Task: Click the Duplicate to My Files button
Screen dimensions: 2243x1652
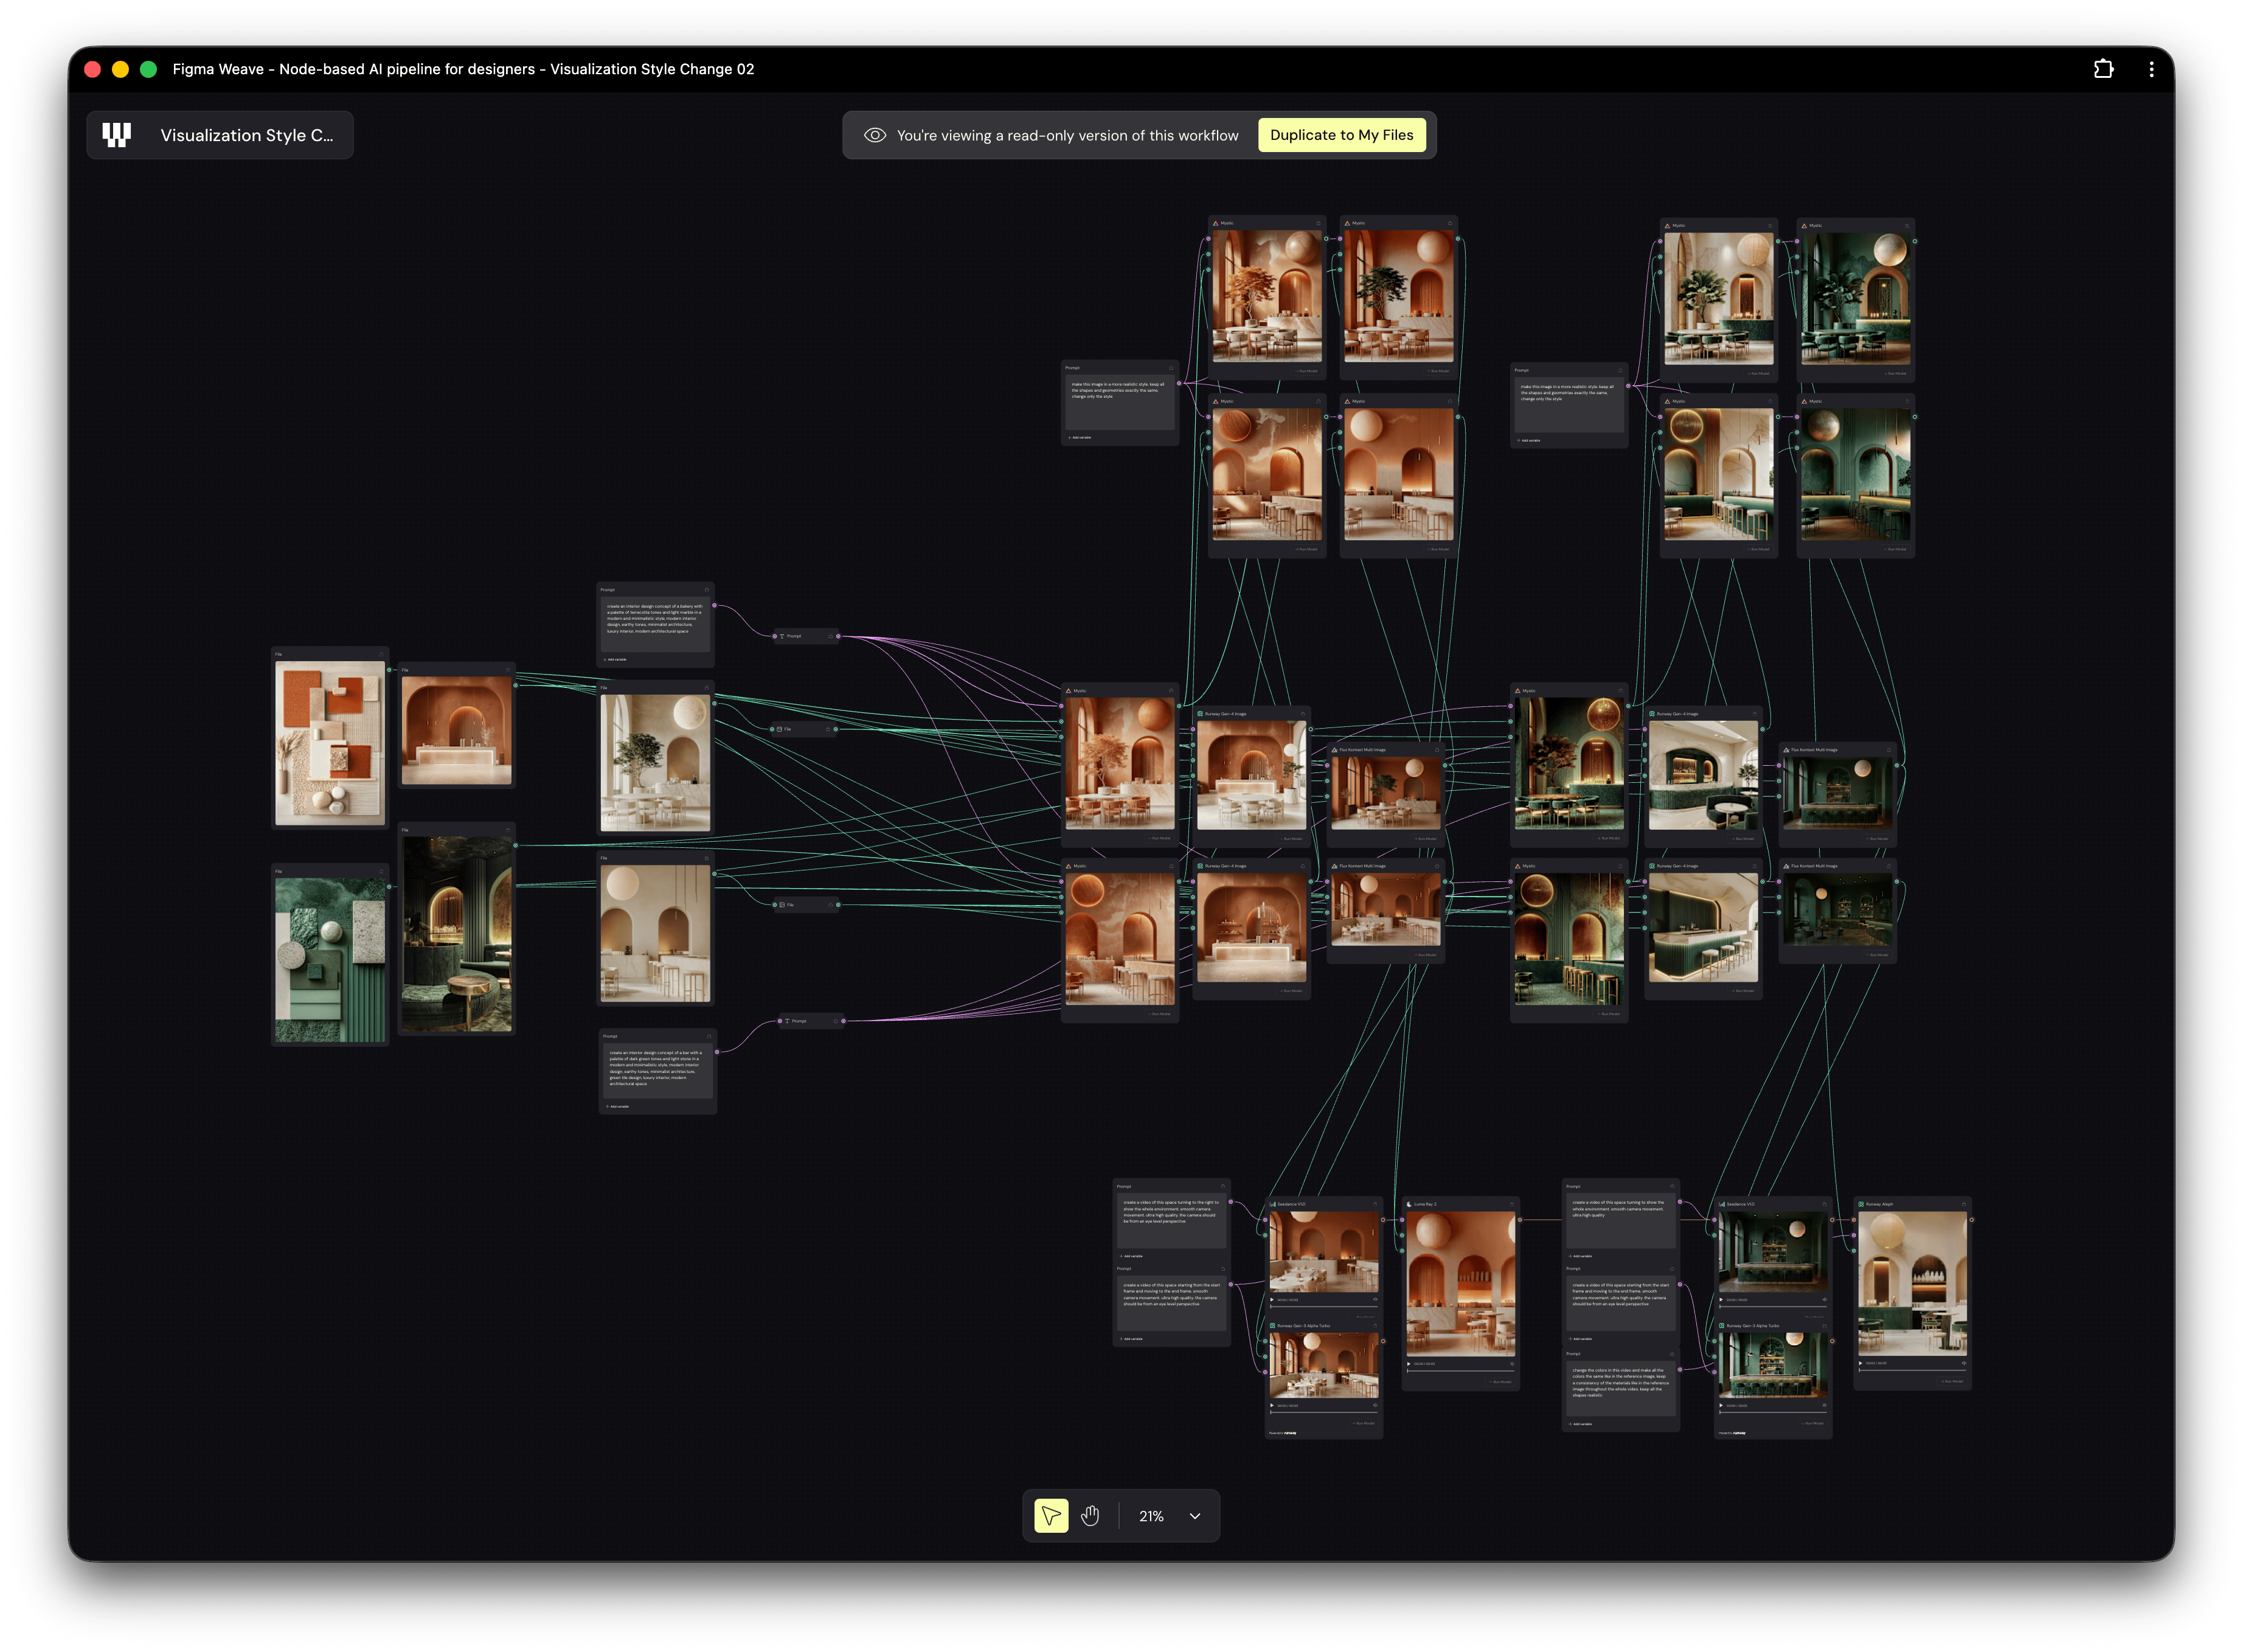Action: (x=1342, y=134)
